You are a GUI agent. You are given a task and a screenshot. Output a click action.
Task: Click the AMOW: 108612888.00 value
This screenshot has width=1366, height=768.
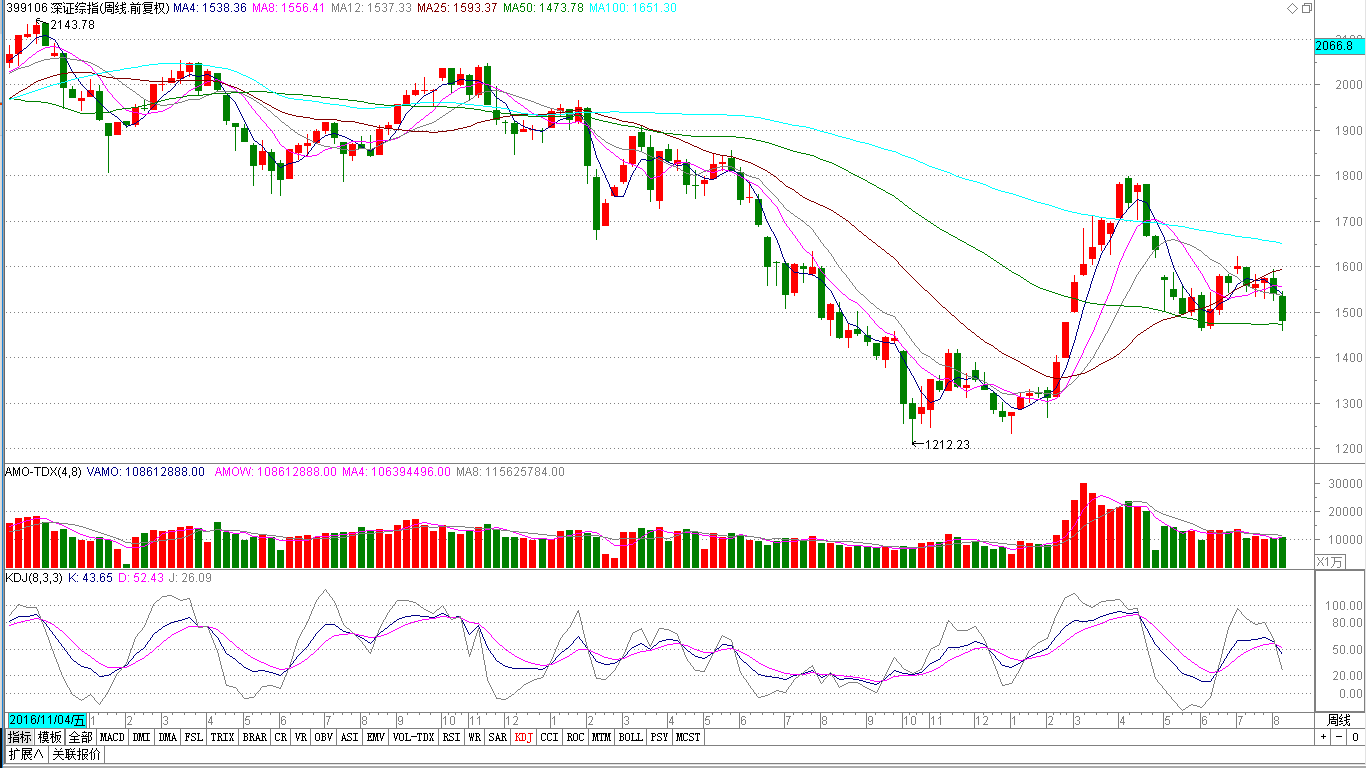[276, 472]
